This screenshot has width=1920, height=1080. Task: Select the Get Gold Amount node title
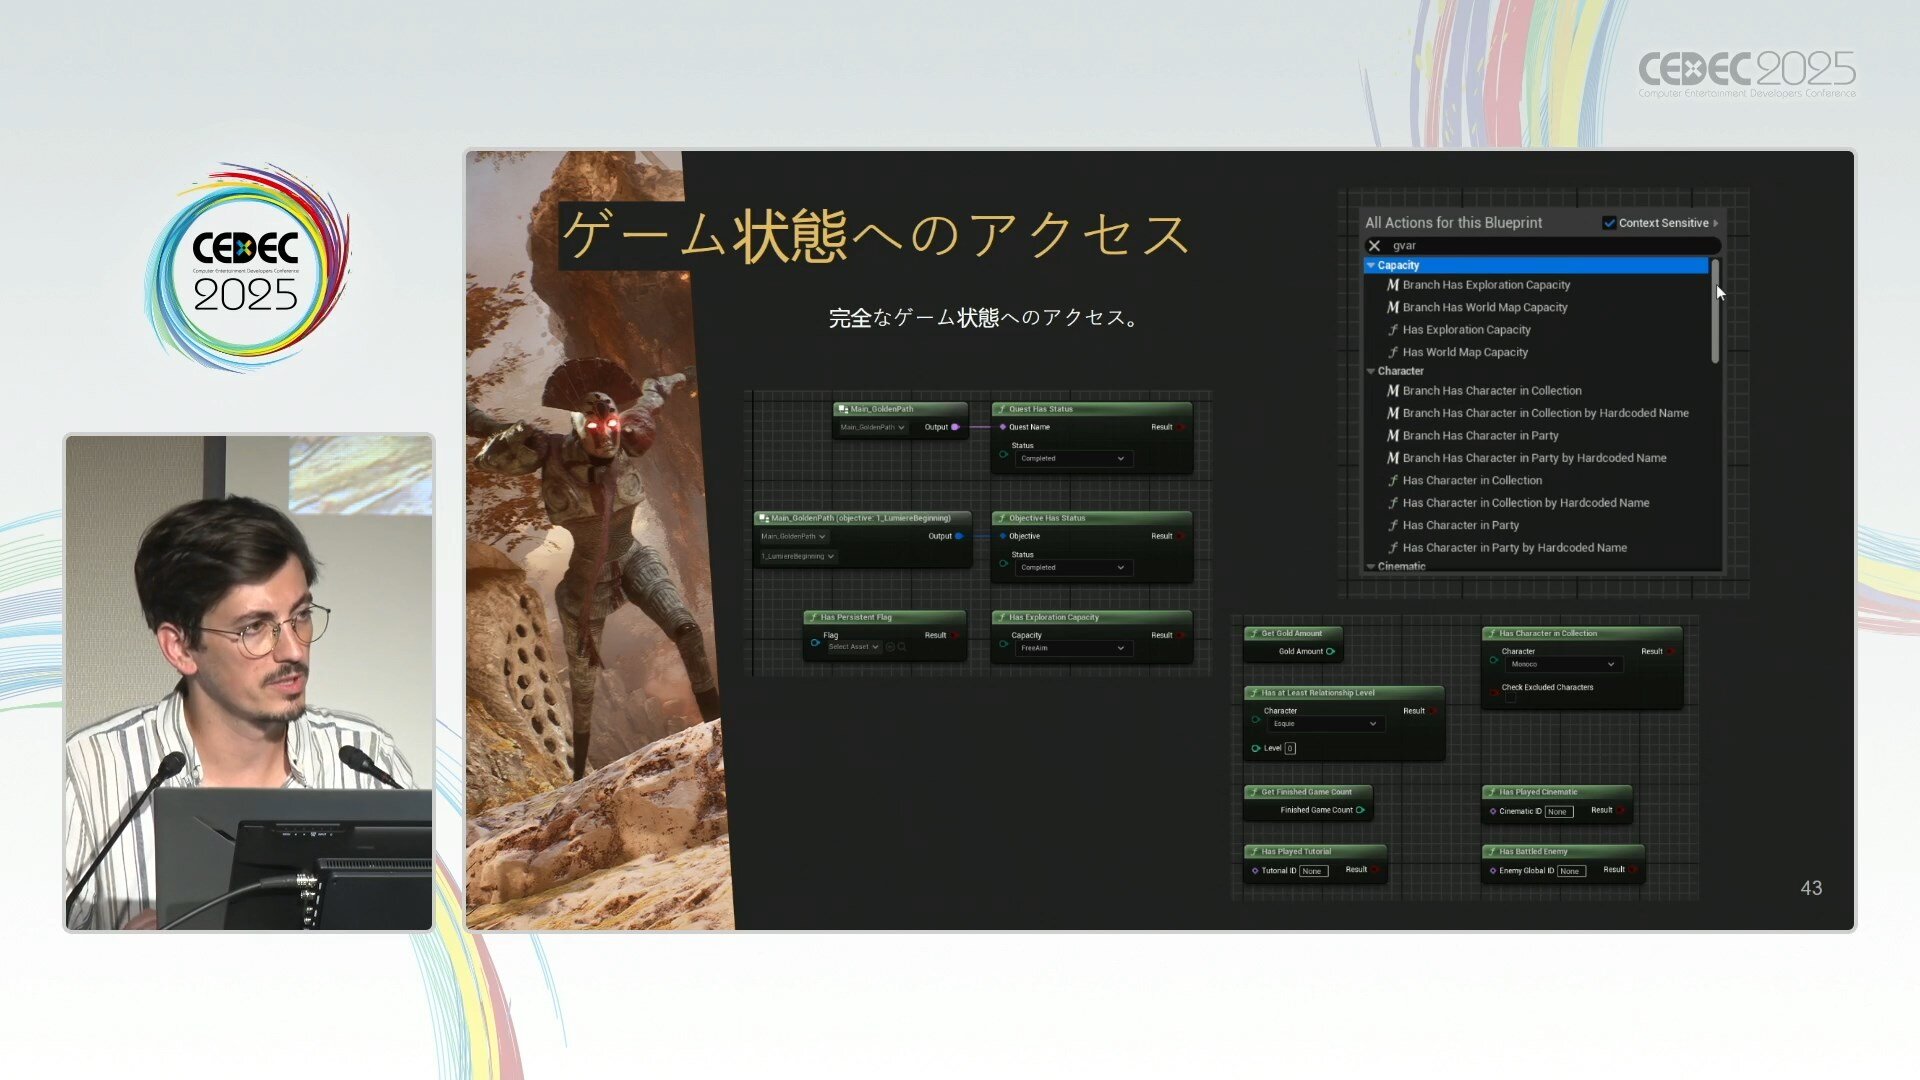pyautogui.click(x=1291, y=634)
